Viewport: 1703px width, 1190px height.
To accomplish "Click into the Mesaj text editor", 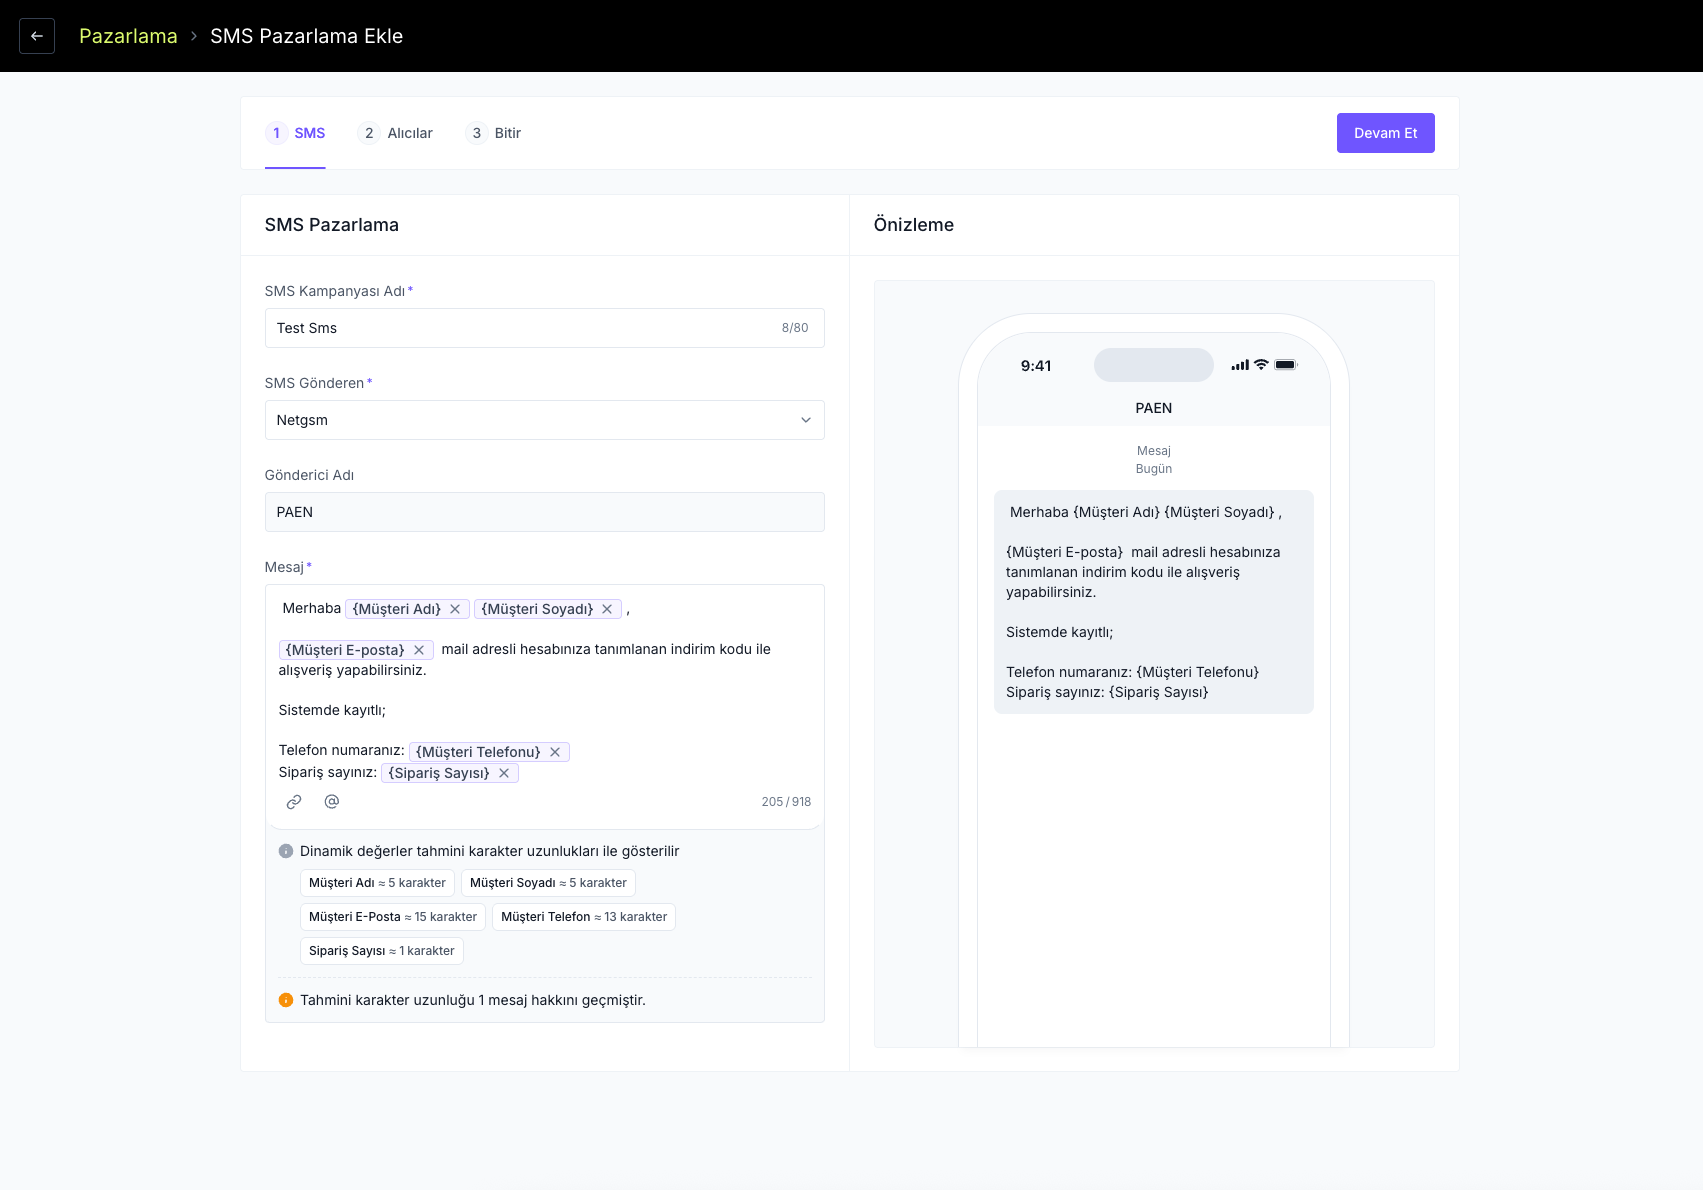I will (545, 690).
